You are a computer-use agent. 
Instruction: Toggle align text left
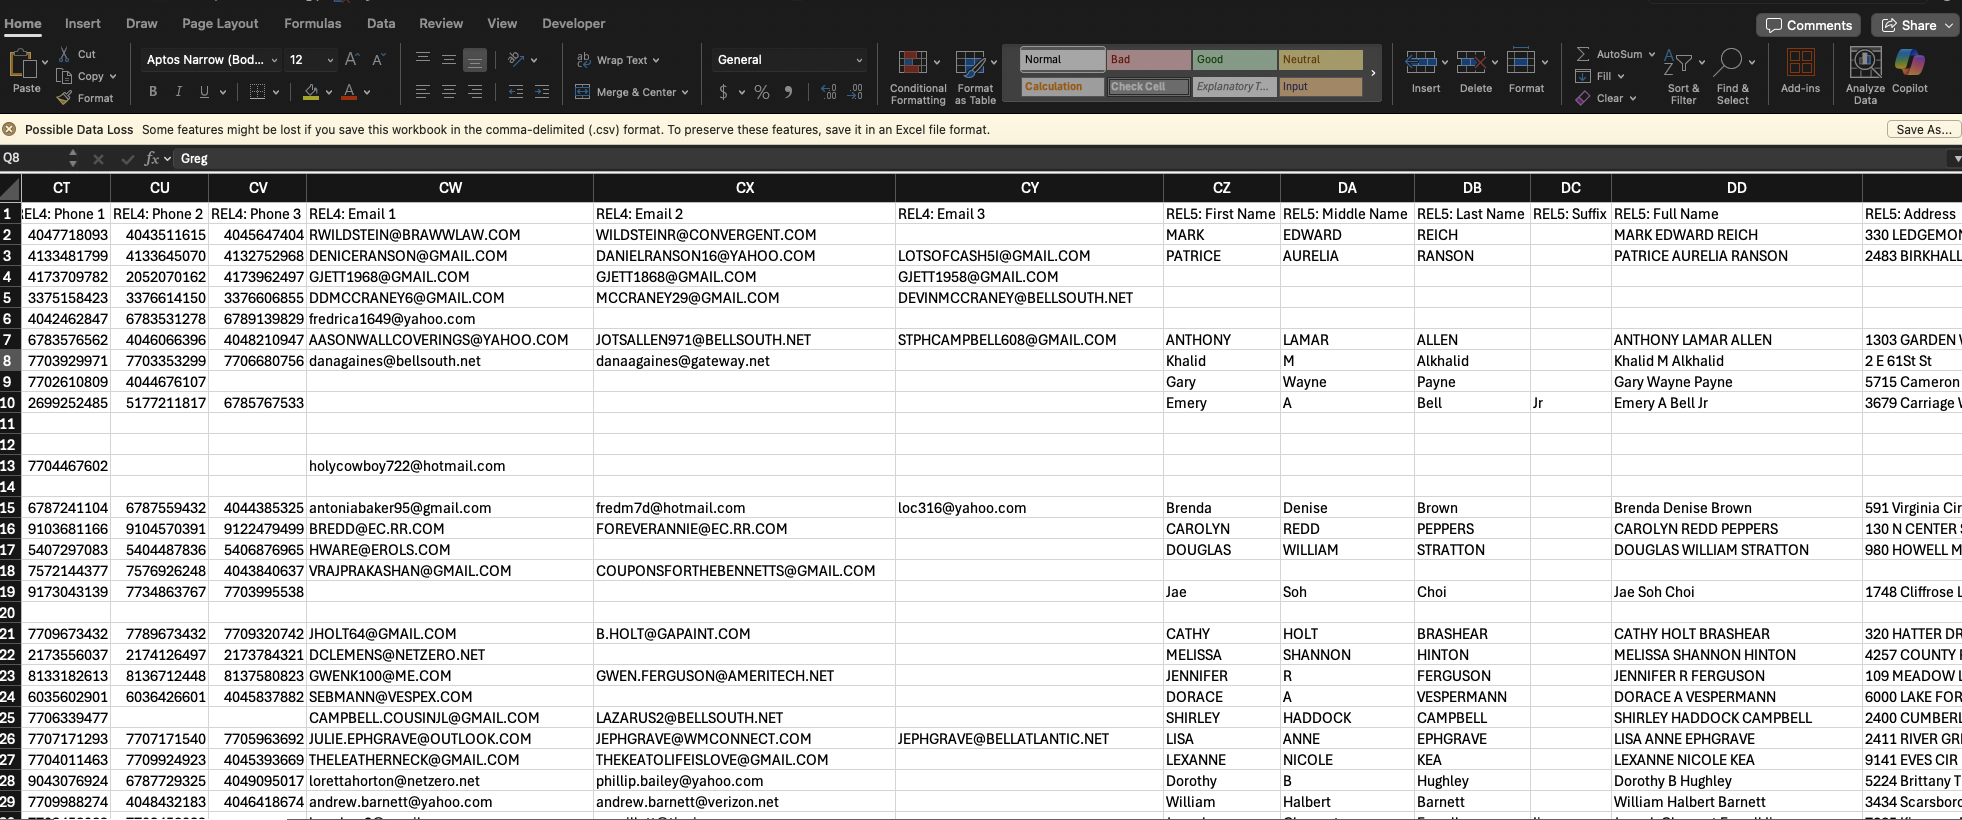[x=423, y=92]
